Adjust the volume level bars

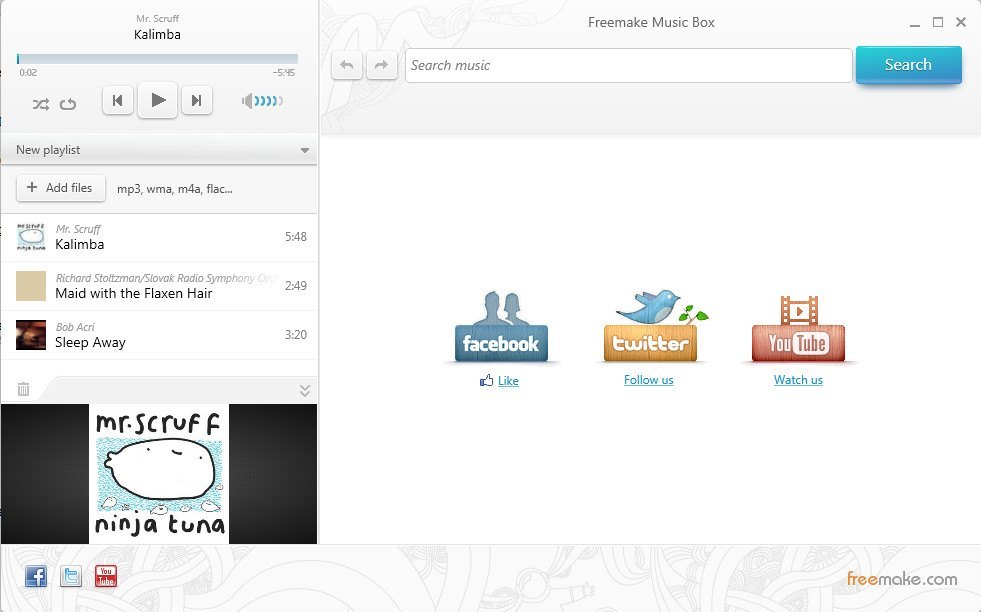click(268, 101)
